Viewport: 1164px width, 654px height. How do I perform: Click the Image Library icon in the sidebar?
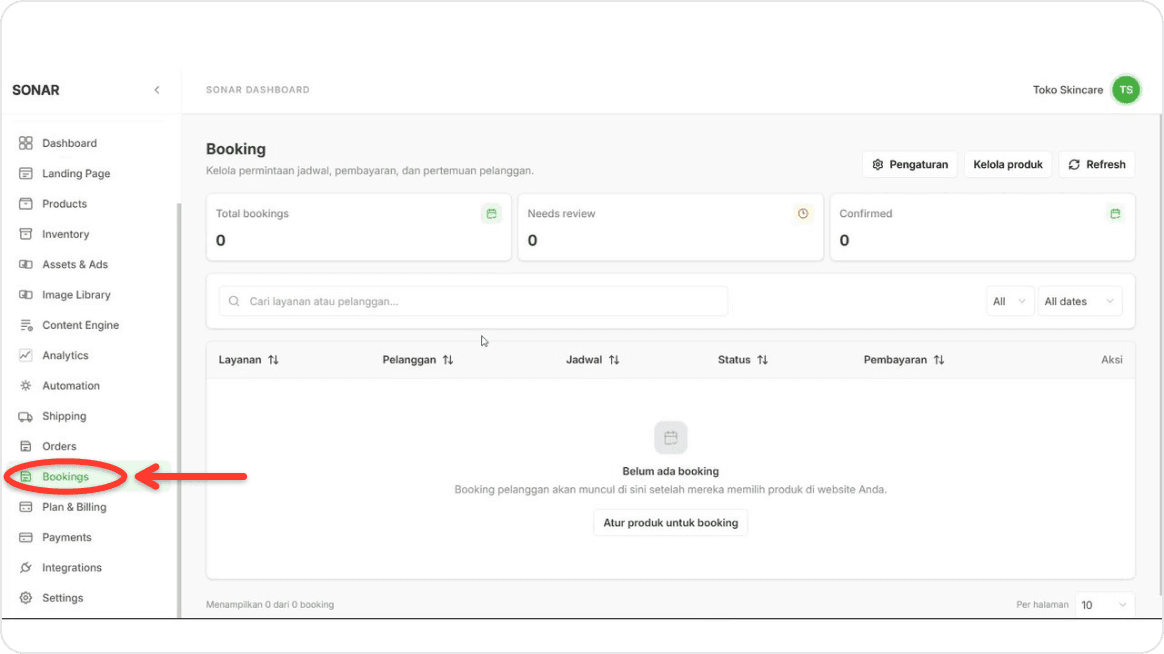tap(26, 295)
